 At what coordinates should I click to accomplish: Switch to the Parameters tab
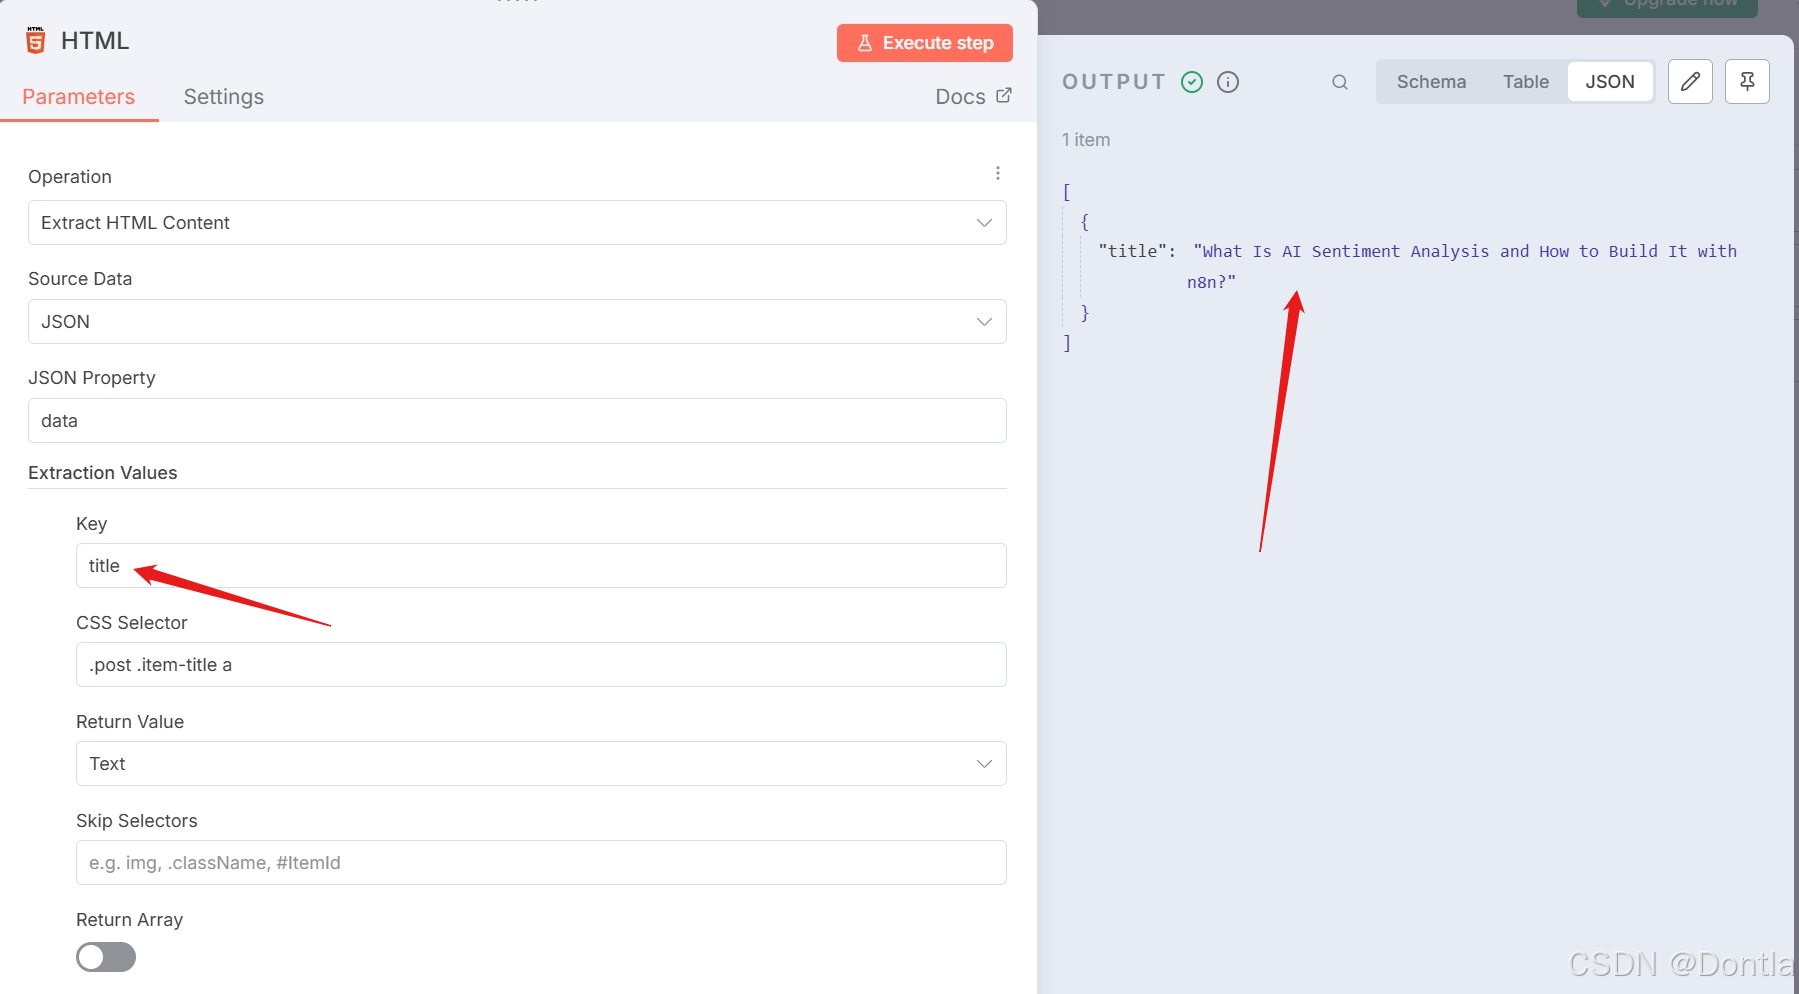pyautogui.click(x=78, y=97)
